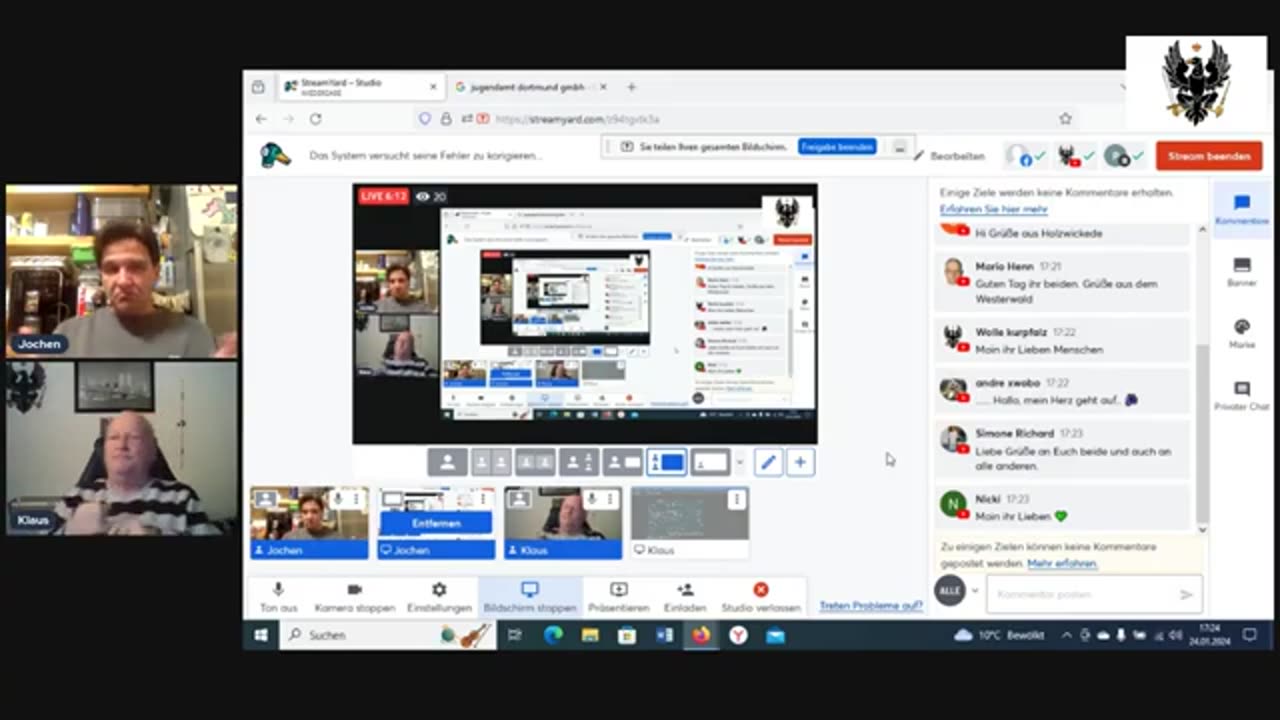Open Treten Probleme auf? link
Image resolution: width=1280 pixels, height=720 pixels.
coord(870,606)
